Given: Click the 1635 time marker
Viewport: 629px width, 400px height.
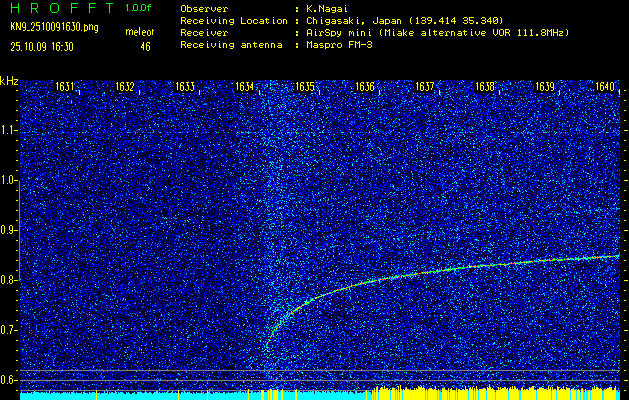Looking at the screenshot, I should (x=305, y=87).
